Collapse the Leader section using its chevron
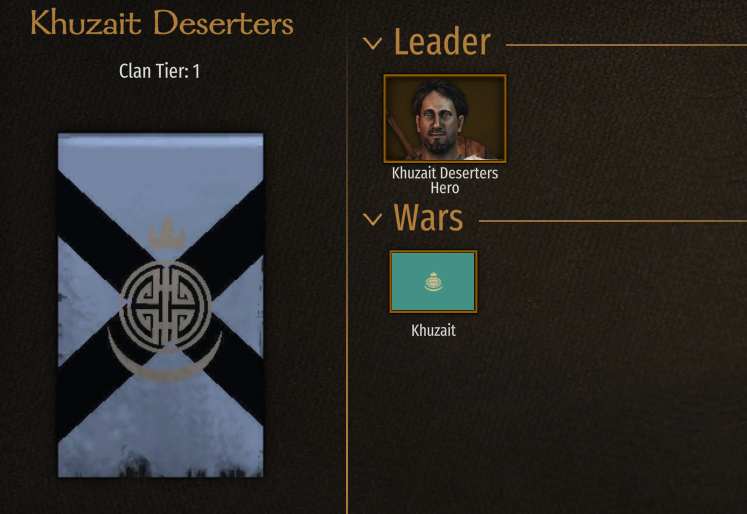 372,44
